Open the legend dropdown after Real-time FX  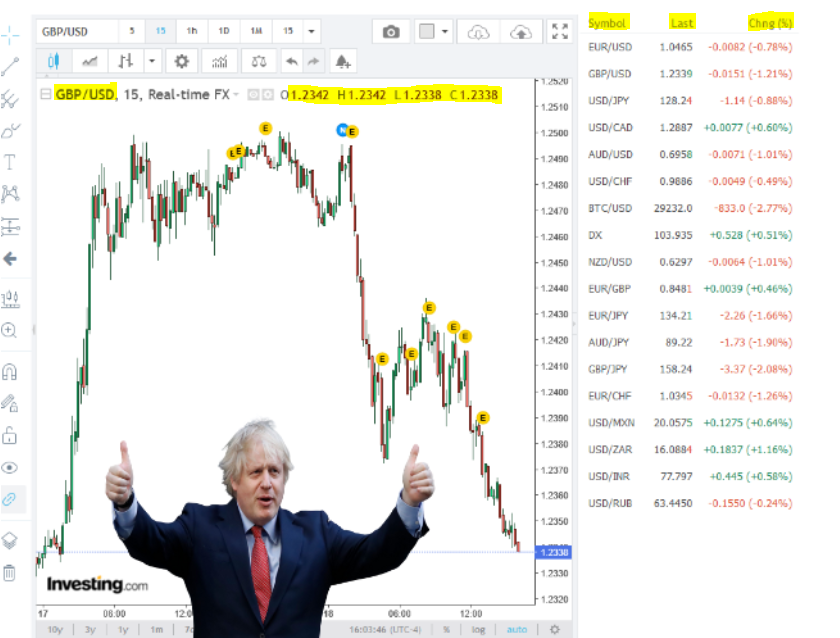coord(236,95)
